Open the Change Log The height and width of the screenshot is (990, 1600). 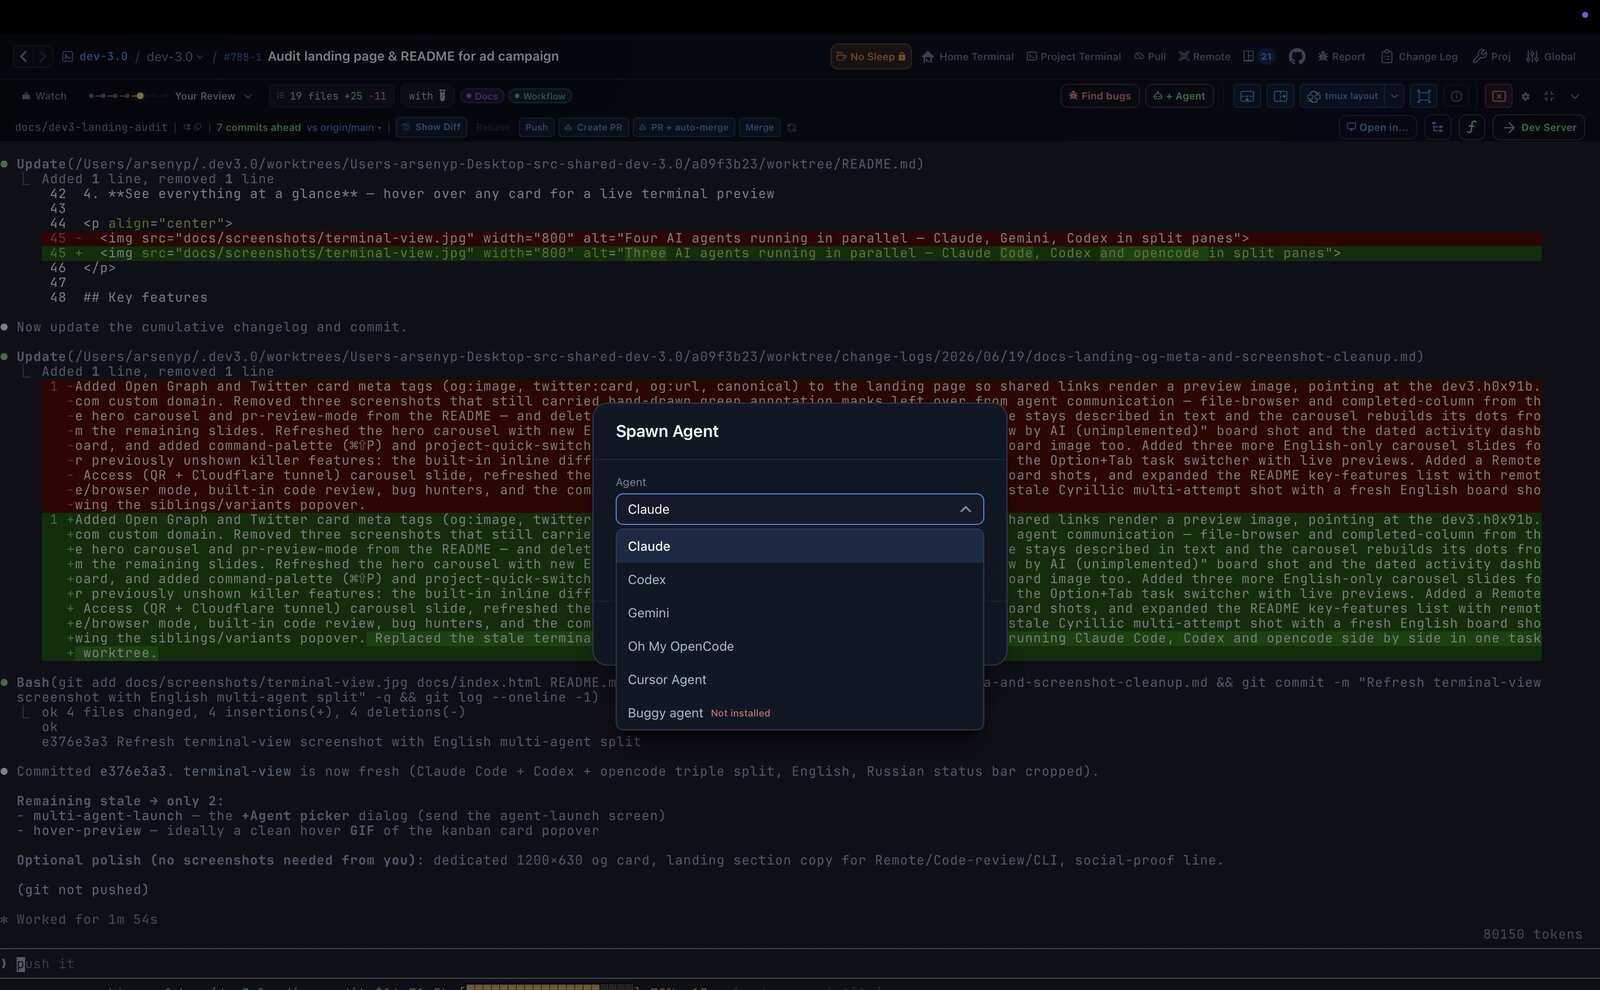(x=1419, y=57)
